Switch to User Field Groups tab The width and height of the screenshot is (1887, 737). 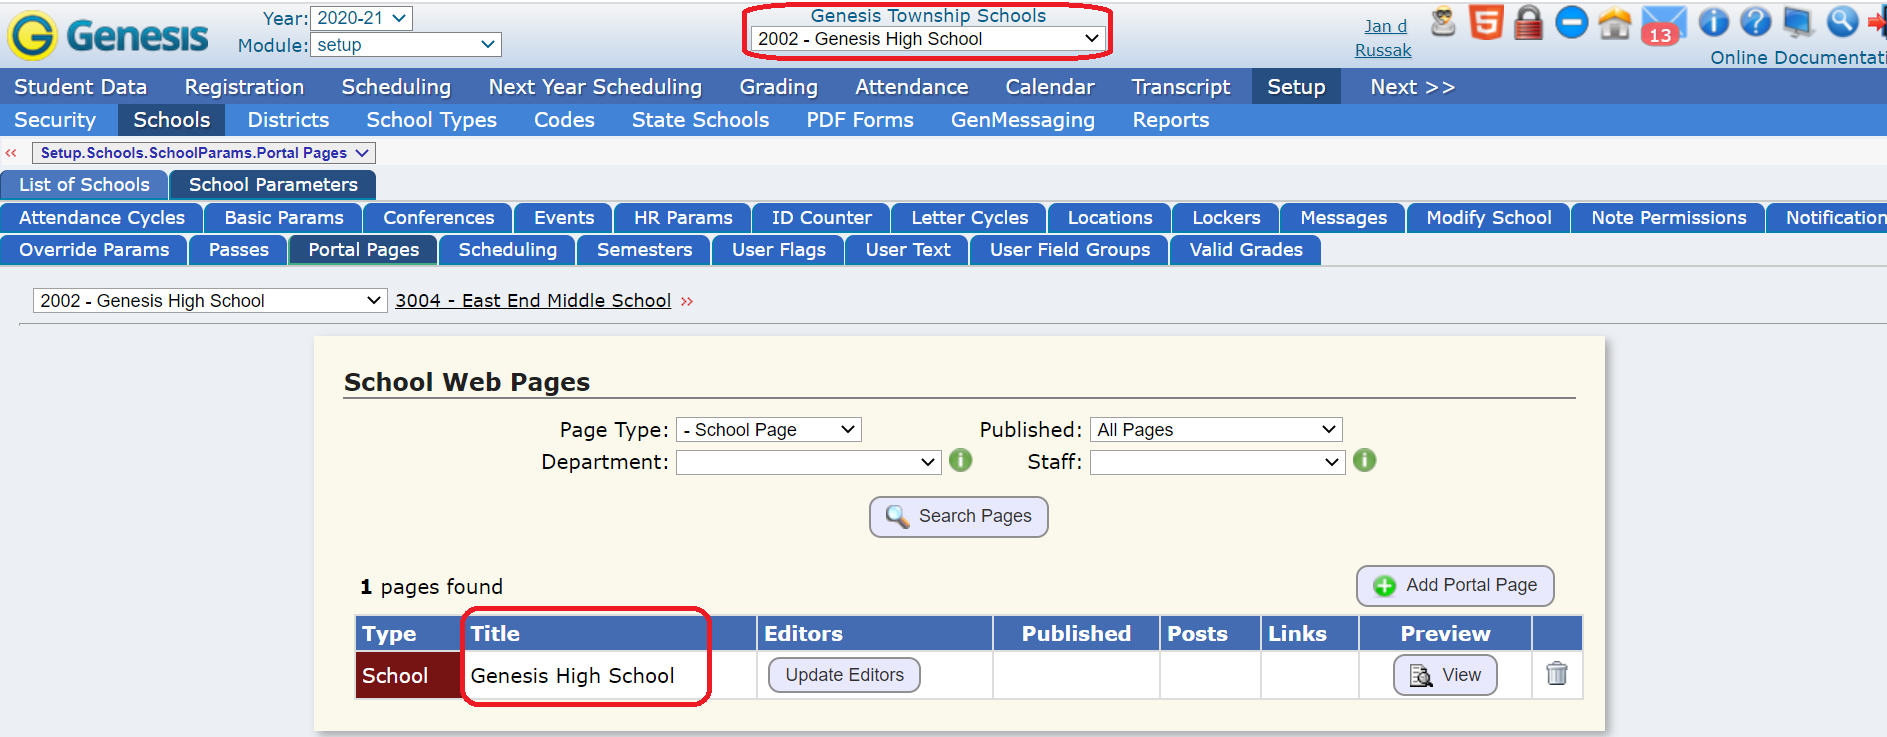tap(1069, 250)
